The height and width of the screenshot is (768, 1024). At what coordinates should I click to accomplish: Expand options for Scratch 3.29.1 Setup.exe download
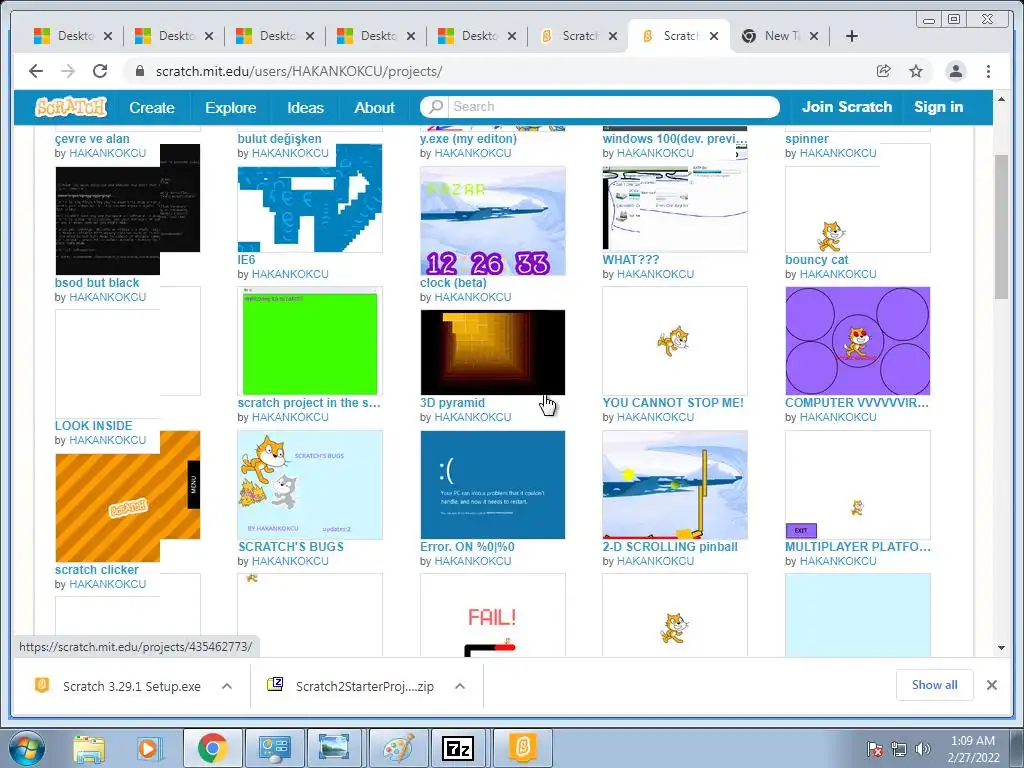click(227, 686)
